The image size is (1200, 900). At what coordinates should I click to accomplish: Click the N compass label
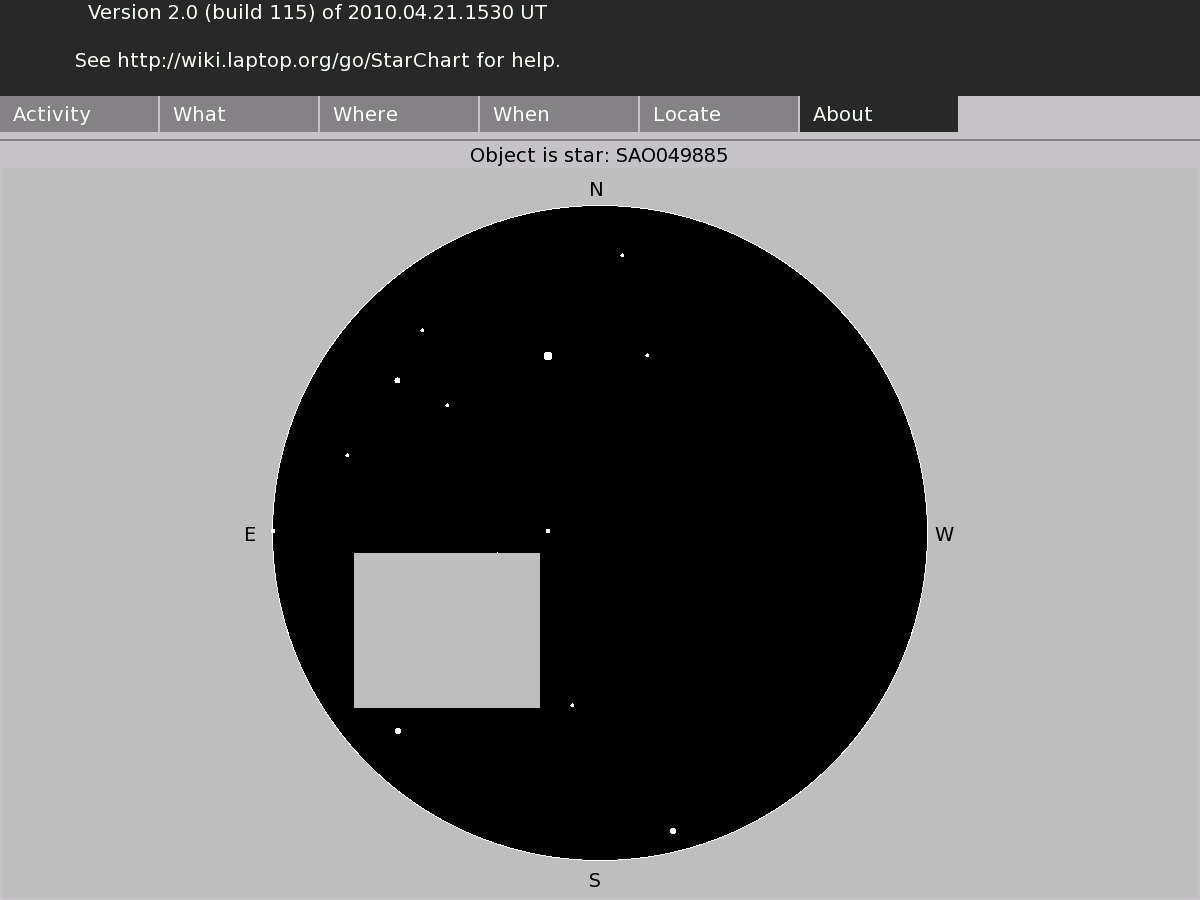pyautogui.click(x=596, y=190)
